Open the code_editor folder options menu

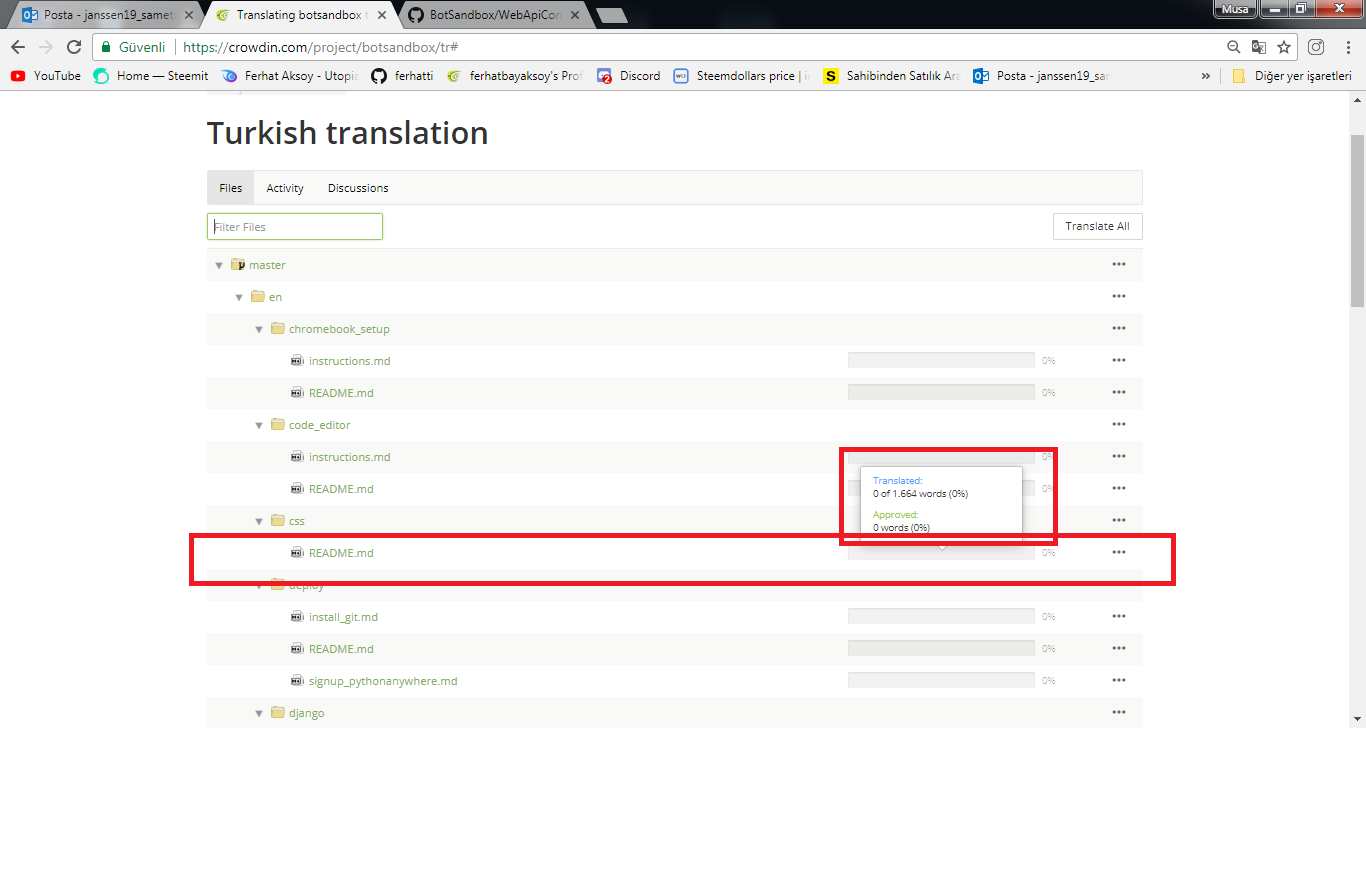(x=1119, y=424)
